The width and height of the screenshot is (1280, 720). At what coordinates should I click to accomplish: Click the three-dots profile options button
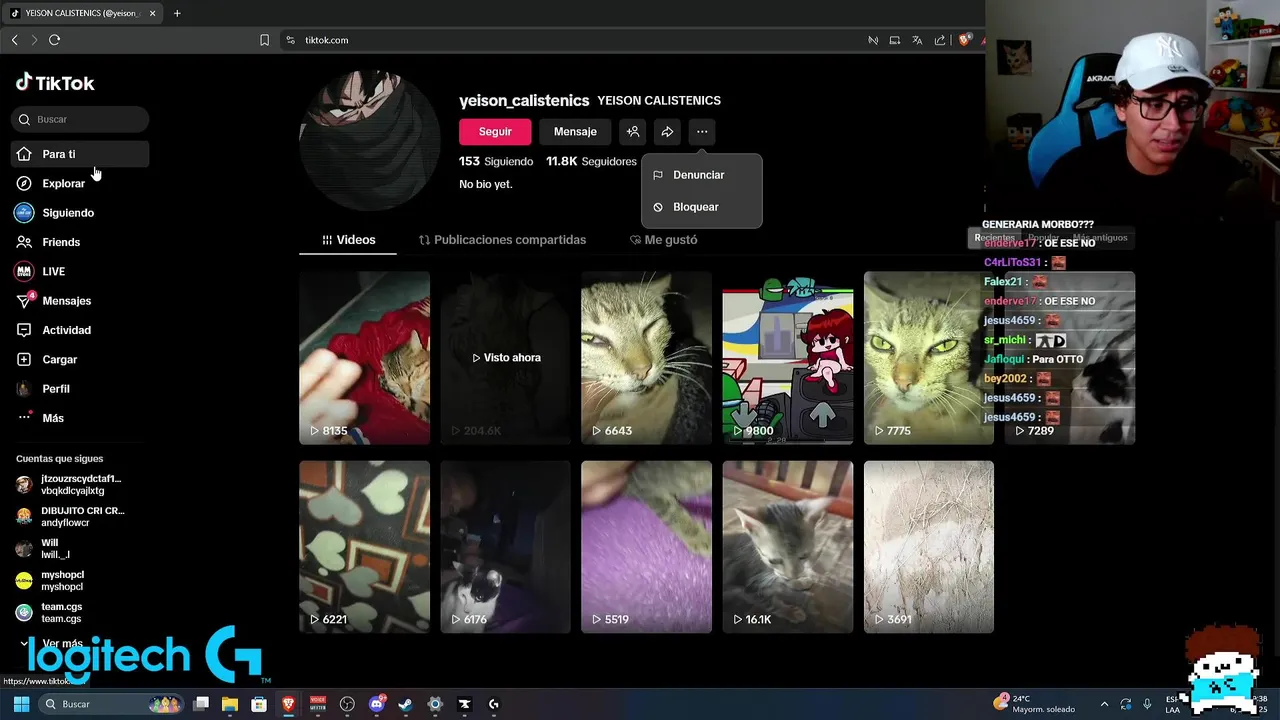click(702, 132)
